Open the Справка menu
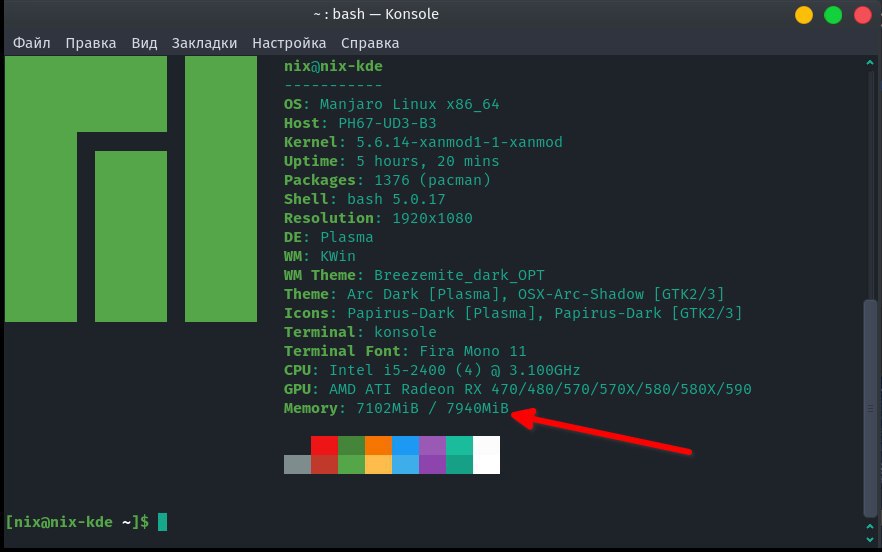882x552 pixels. coord(370,43)
